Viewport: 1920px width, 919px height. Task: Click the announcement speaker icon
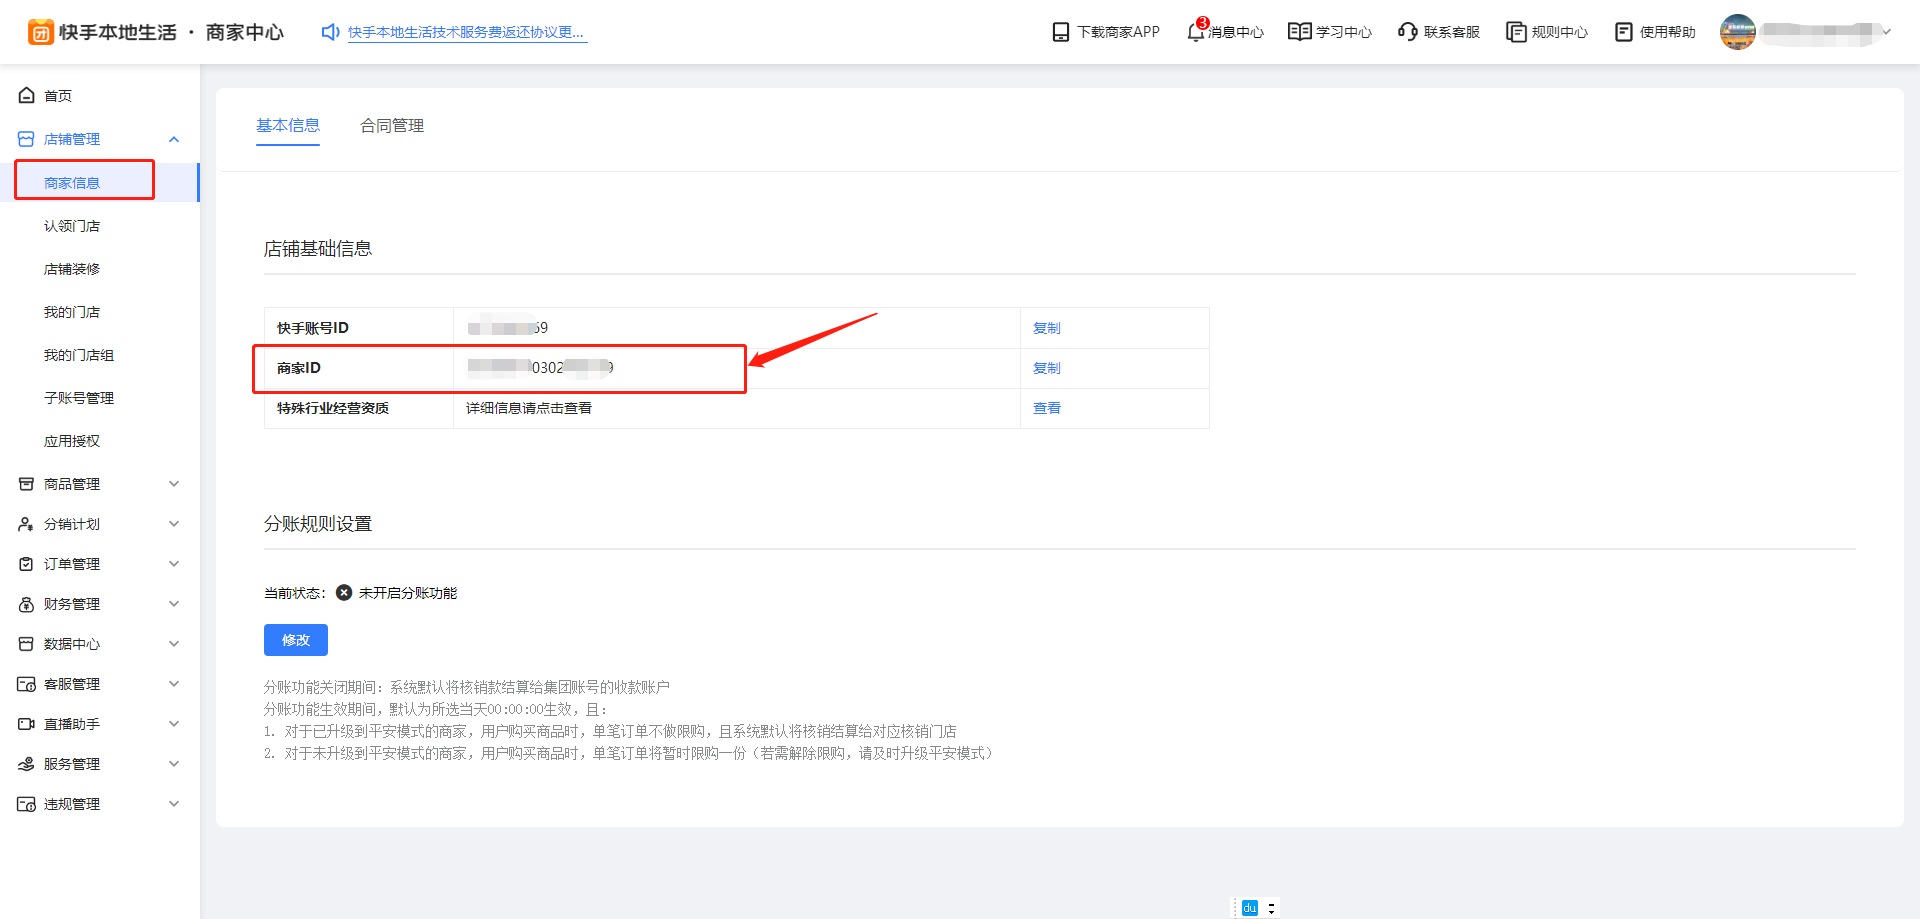330,32
